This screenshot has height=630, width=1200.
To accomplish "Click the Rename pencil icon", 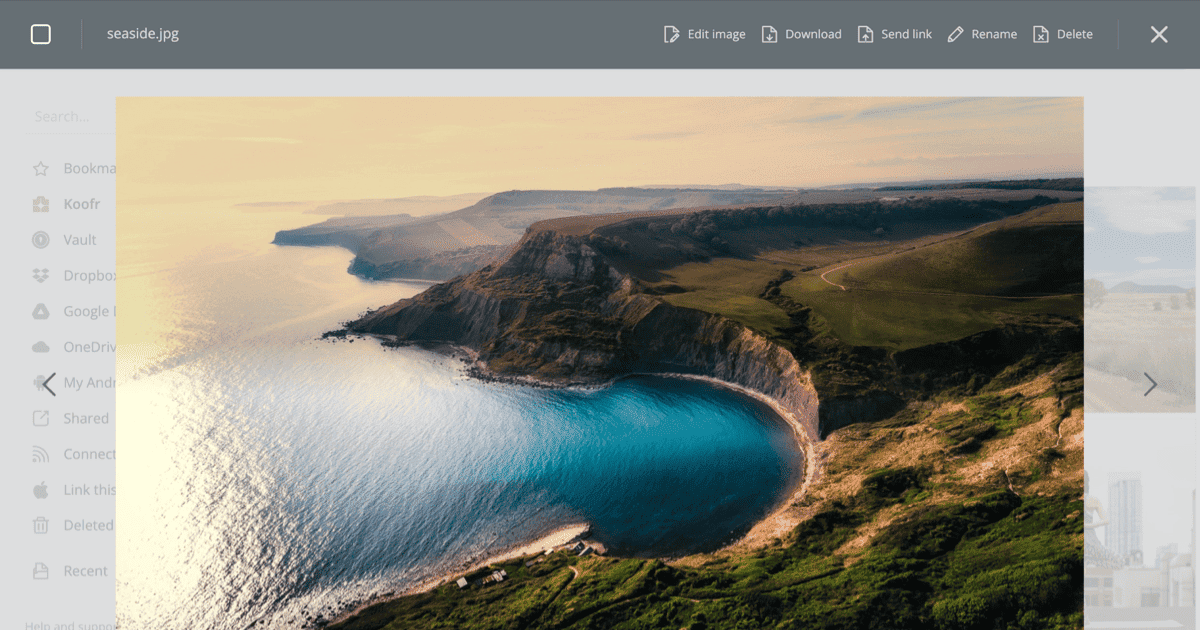I will pos(955,34).
